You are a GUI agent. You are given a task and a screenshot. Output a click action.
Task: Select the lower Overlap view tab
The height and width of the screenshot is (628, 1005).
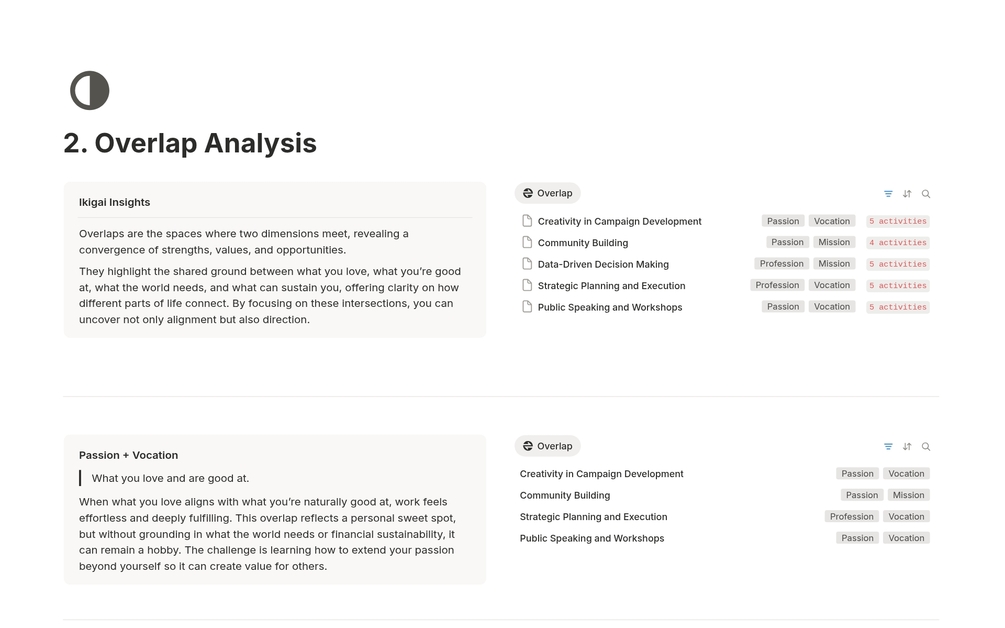pos(547,446)
